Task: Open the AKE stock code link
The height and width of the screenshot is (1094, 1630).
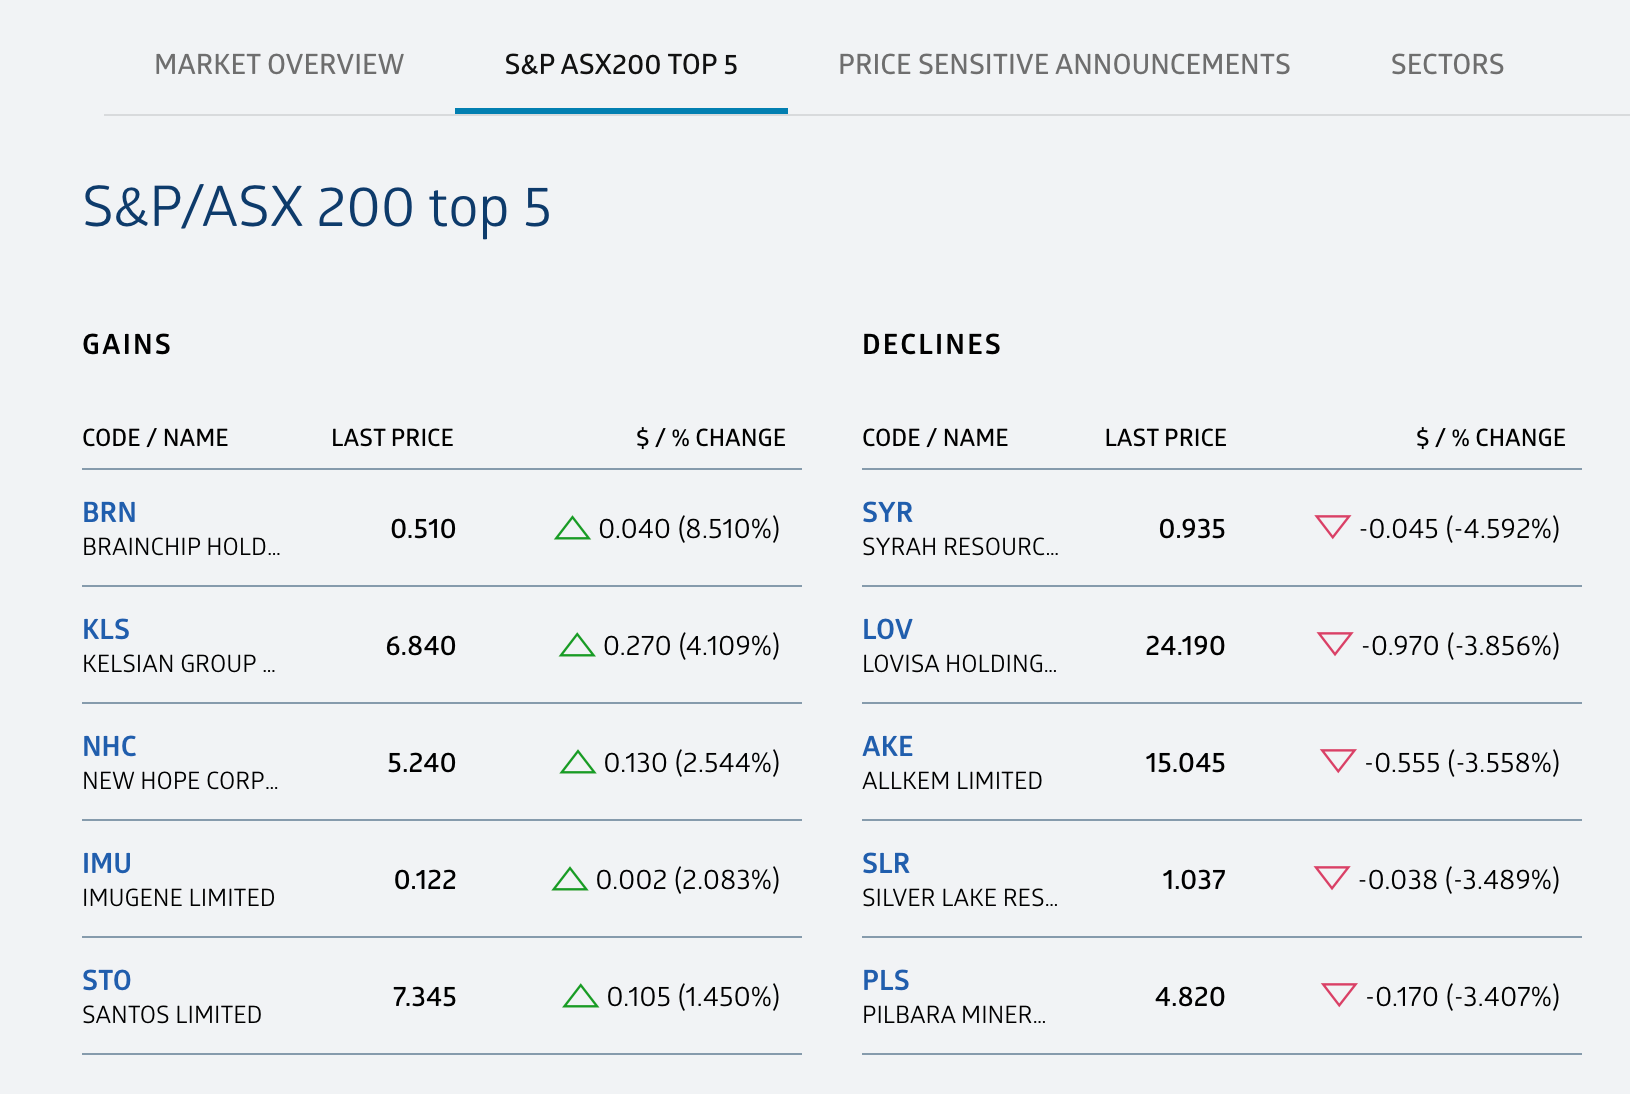Action: tap(887, 746)
